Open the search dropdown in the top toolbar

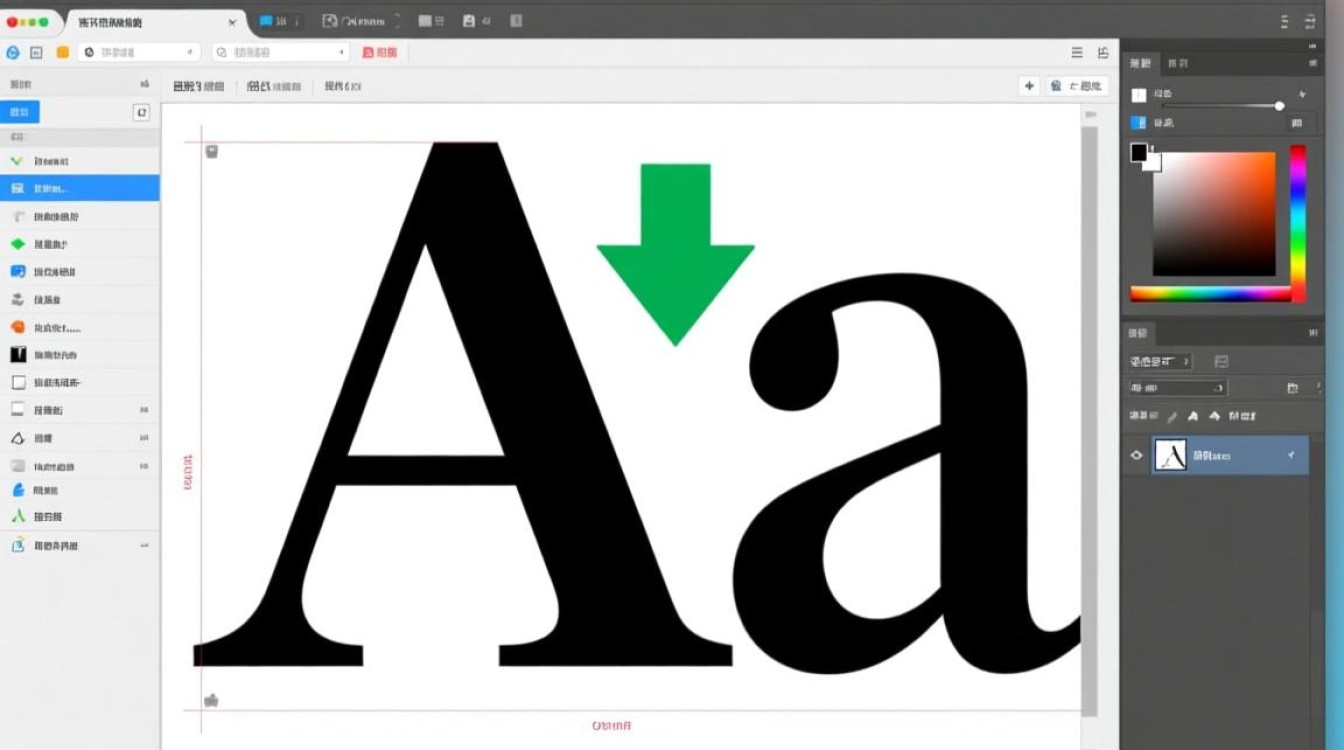pyautogui.click(x=279, y=52)
